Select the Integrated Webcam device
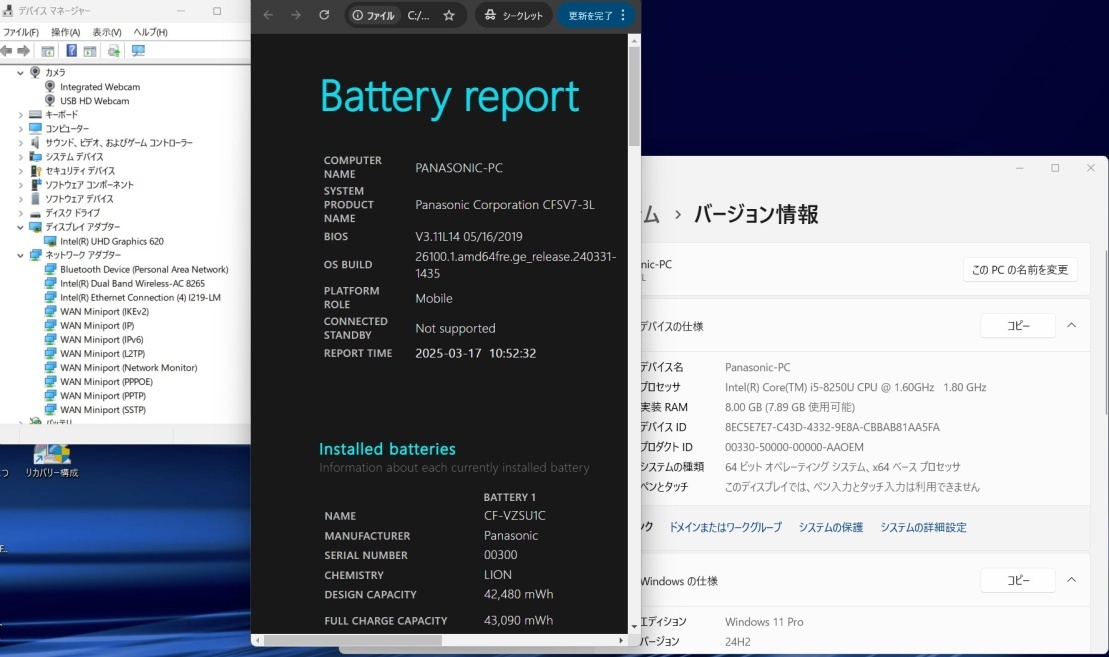Screen dimensions: 1109x657 click(100, 87)
